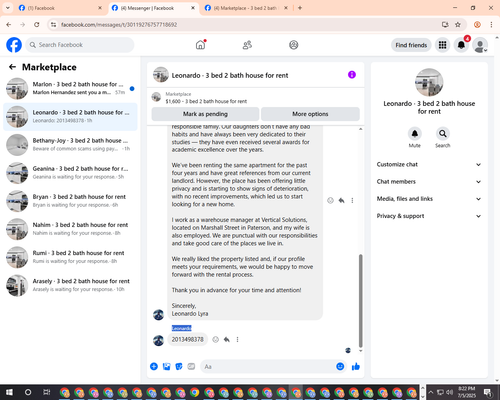The width and height of the screenshot is (500, 400).
Task: Open Chrome three-dot menu
Action: 491,24
